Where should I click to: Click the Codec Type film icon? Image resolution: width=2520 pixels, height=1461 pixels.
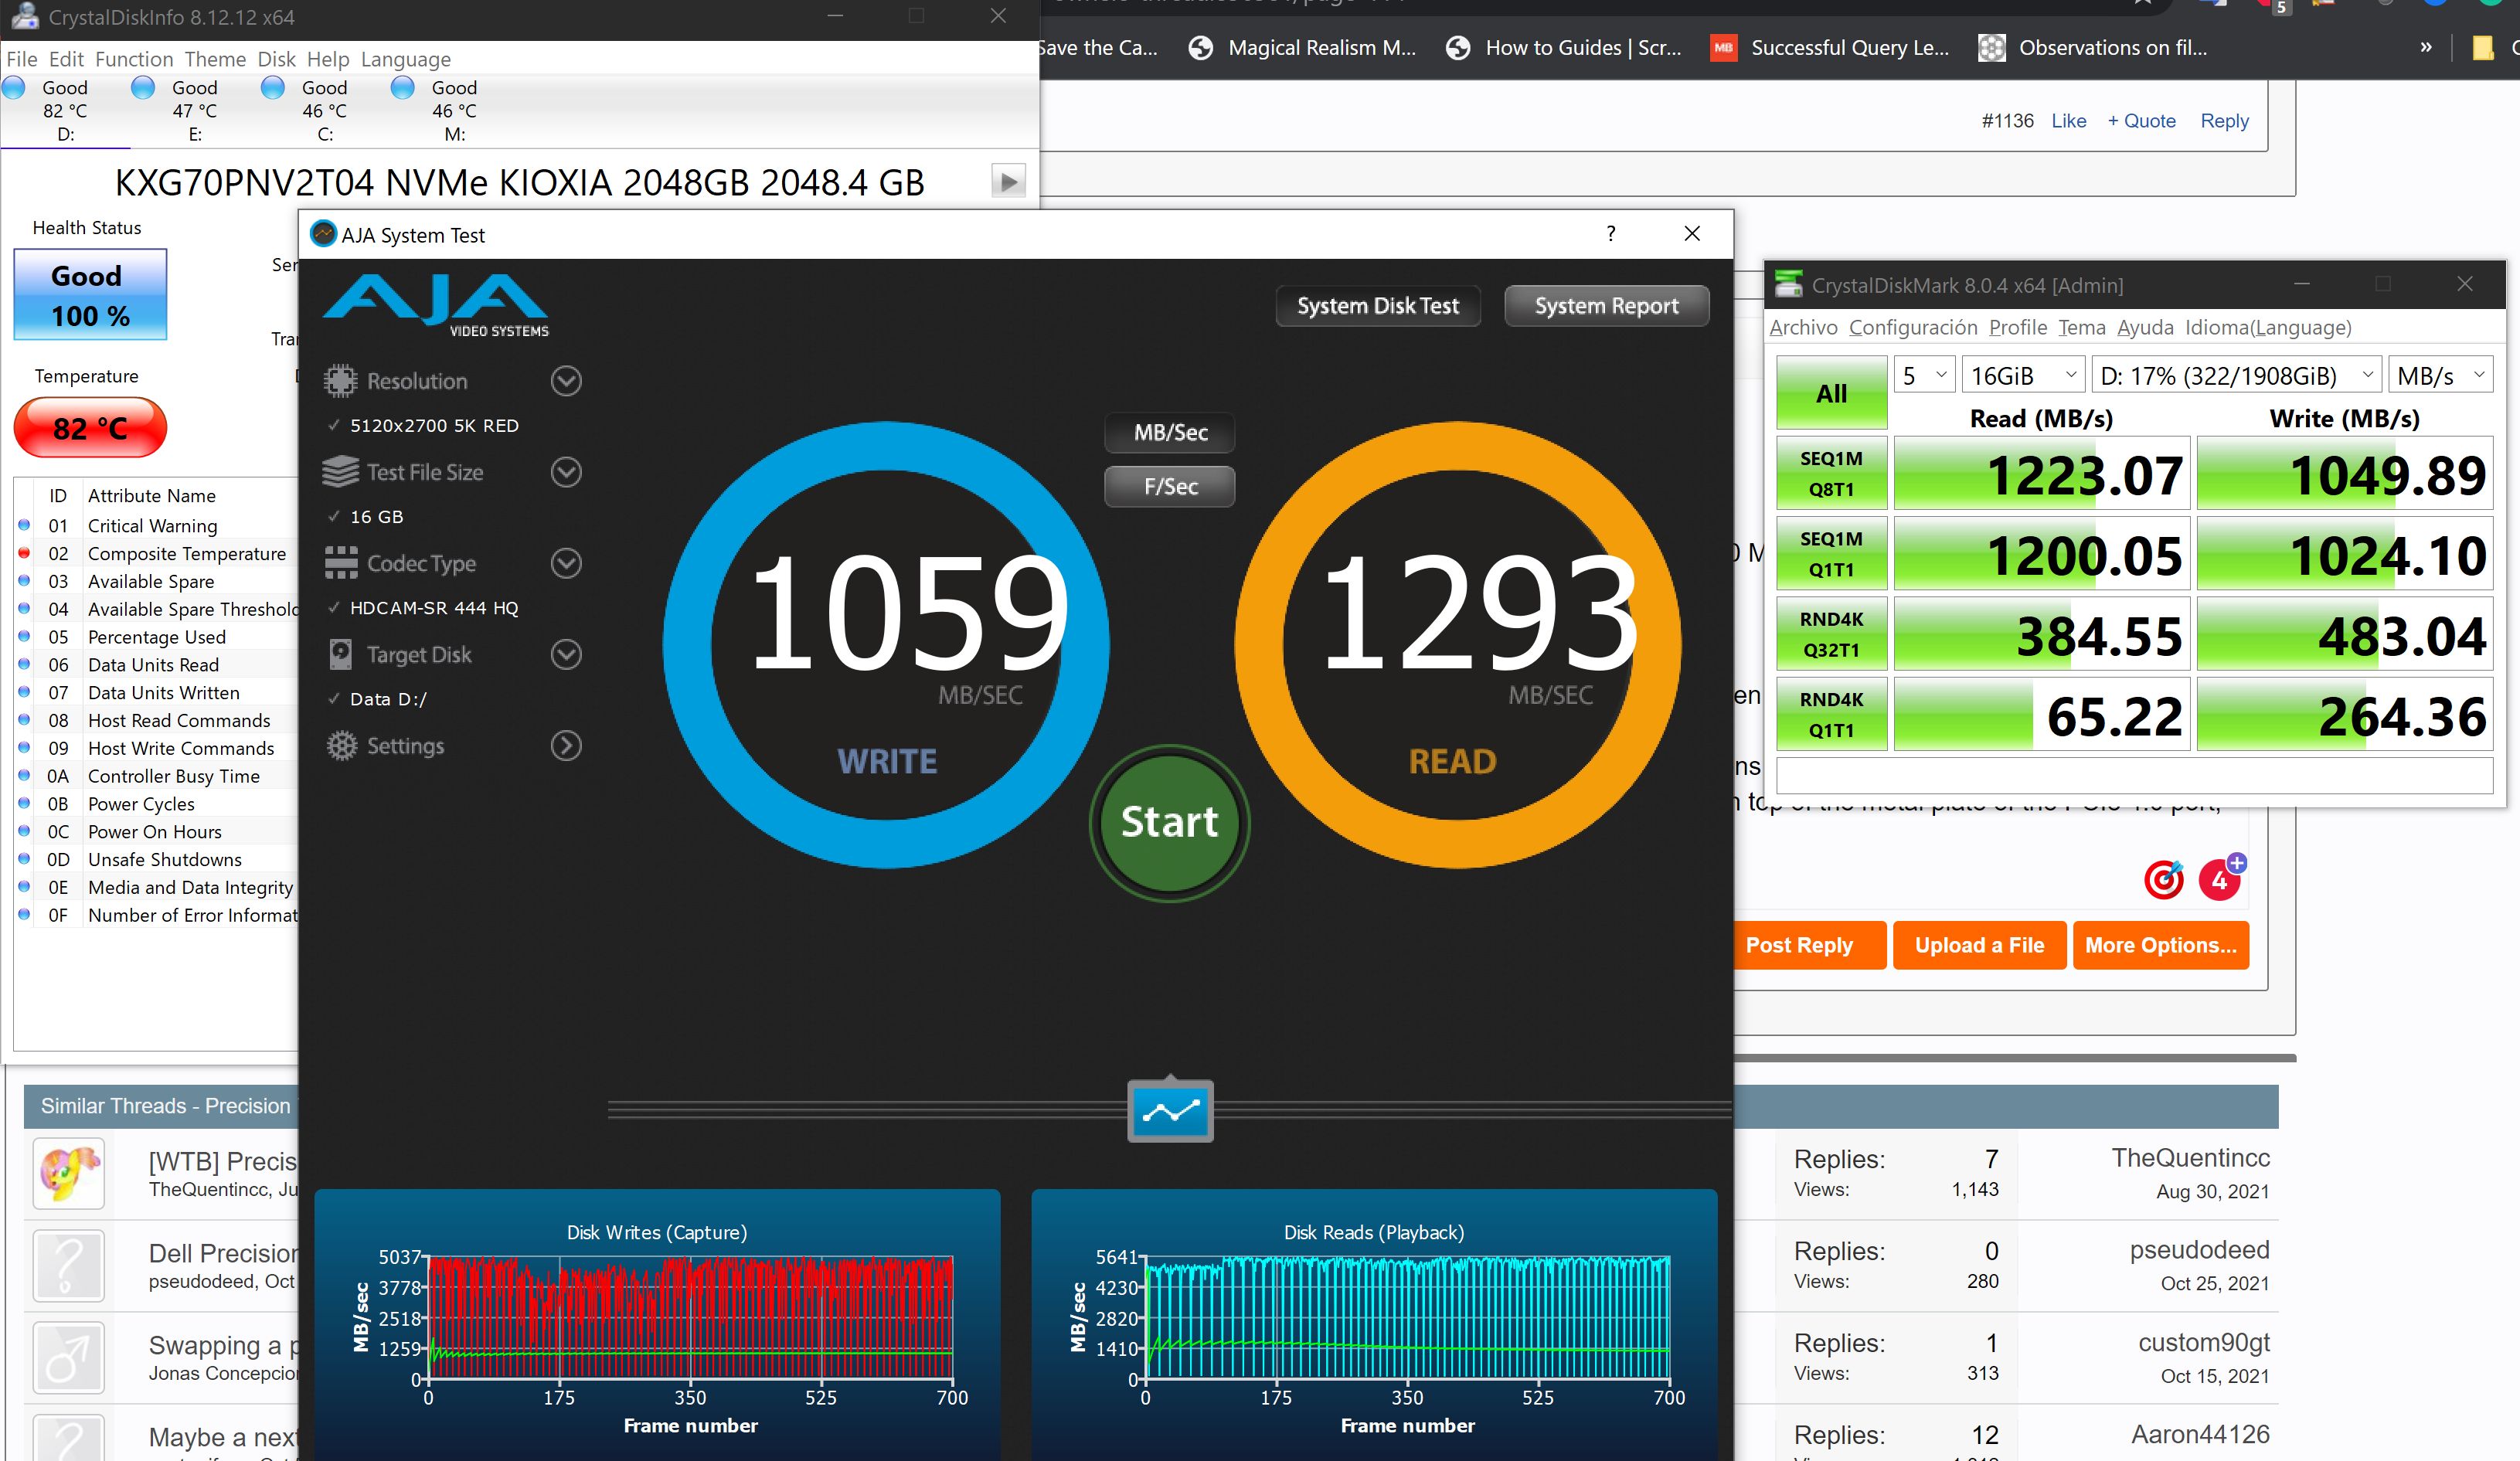tap(340, 563)
